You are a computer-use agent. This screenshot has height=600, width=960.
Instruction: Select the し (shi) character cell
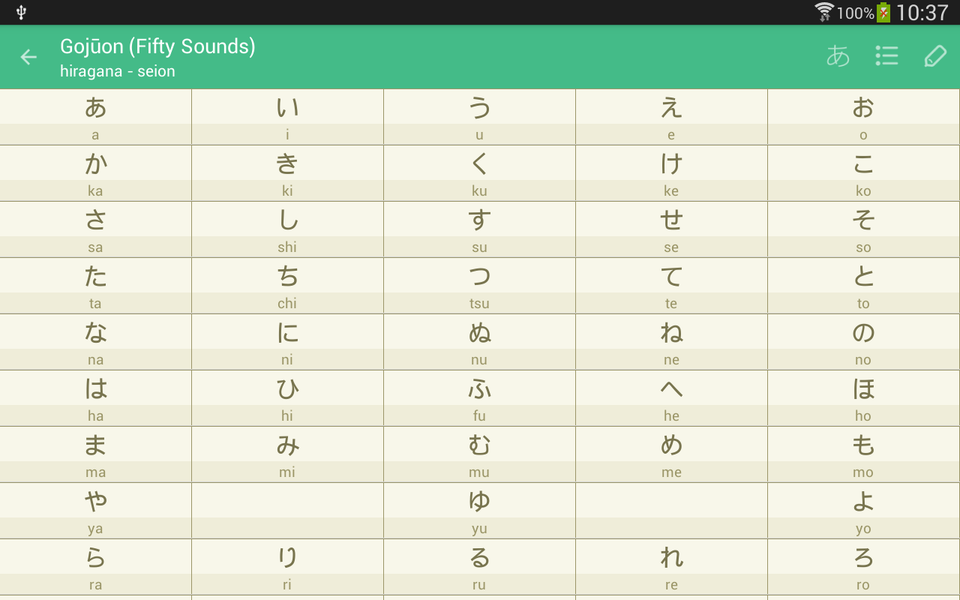pyautogui.click(x=287, y=221)
